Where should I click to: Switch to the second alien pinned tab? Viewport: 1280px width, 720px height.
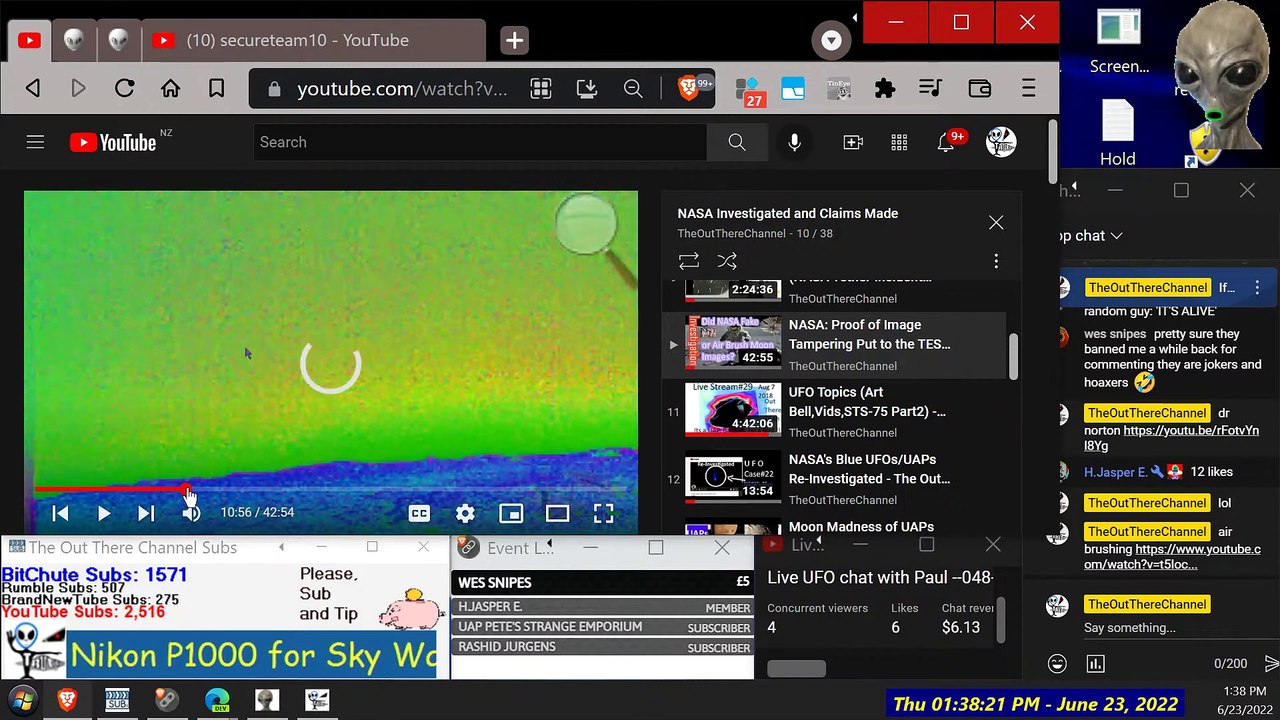click(x=119, y=41)
